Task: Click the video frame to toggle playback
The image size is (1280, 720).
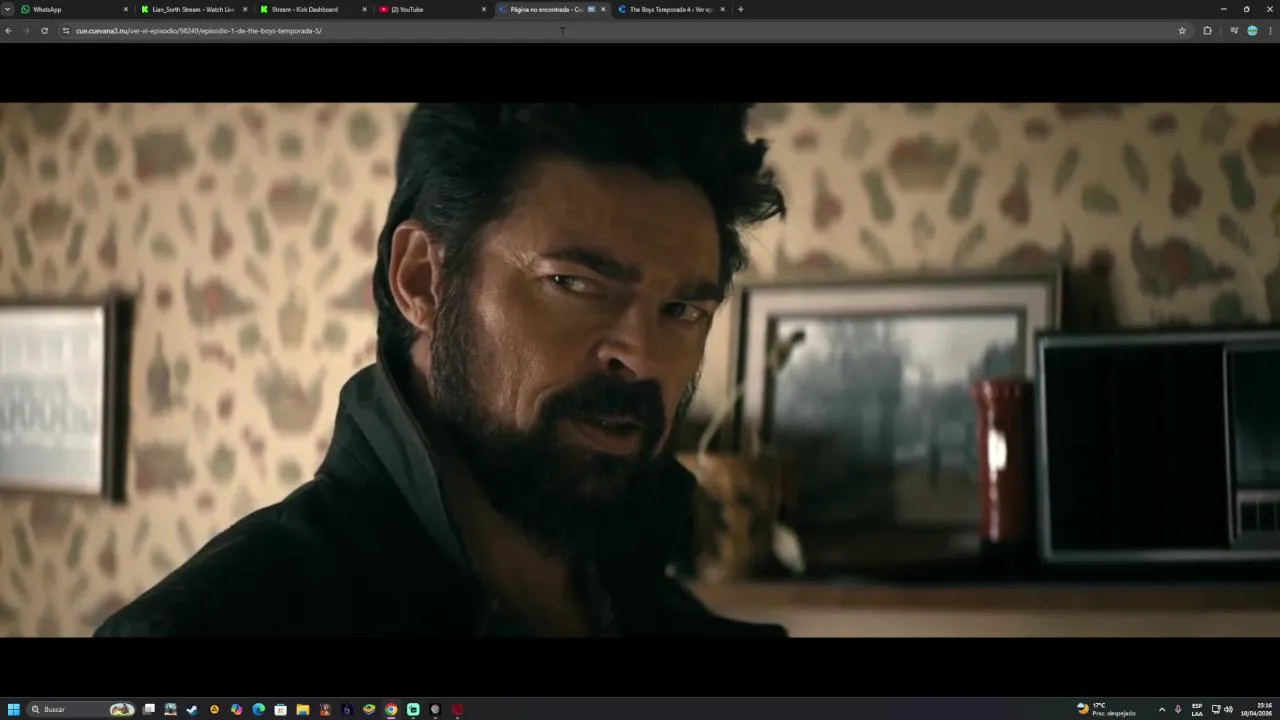Action: click(x=640, y=370)
